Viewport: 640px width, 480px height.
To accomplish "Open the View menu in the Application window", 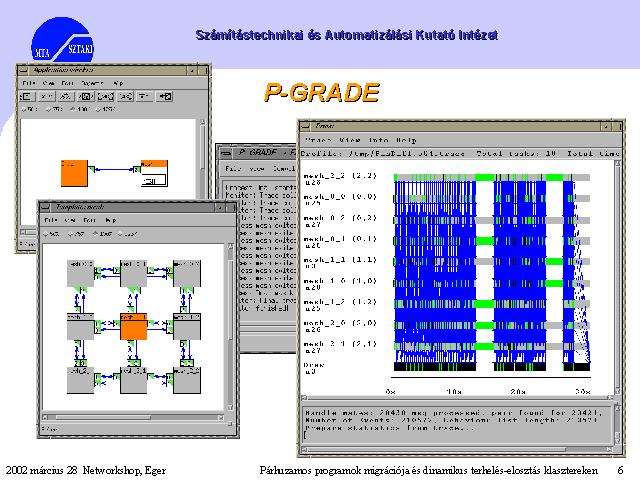I will click(48, 83).
